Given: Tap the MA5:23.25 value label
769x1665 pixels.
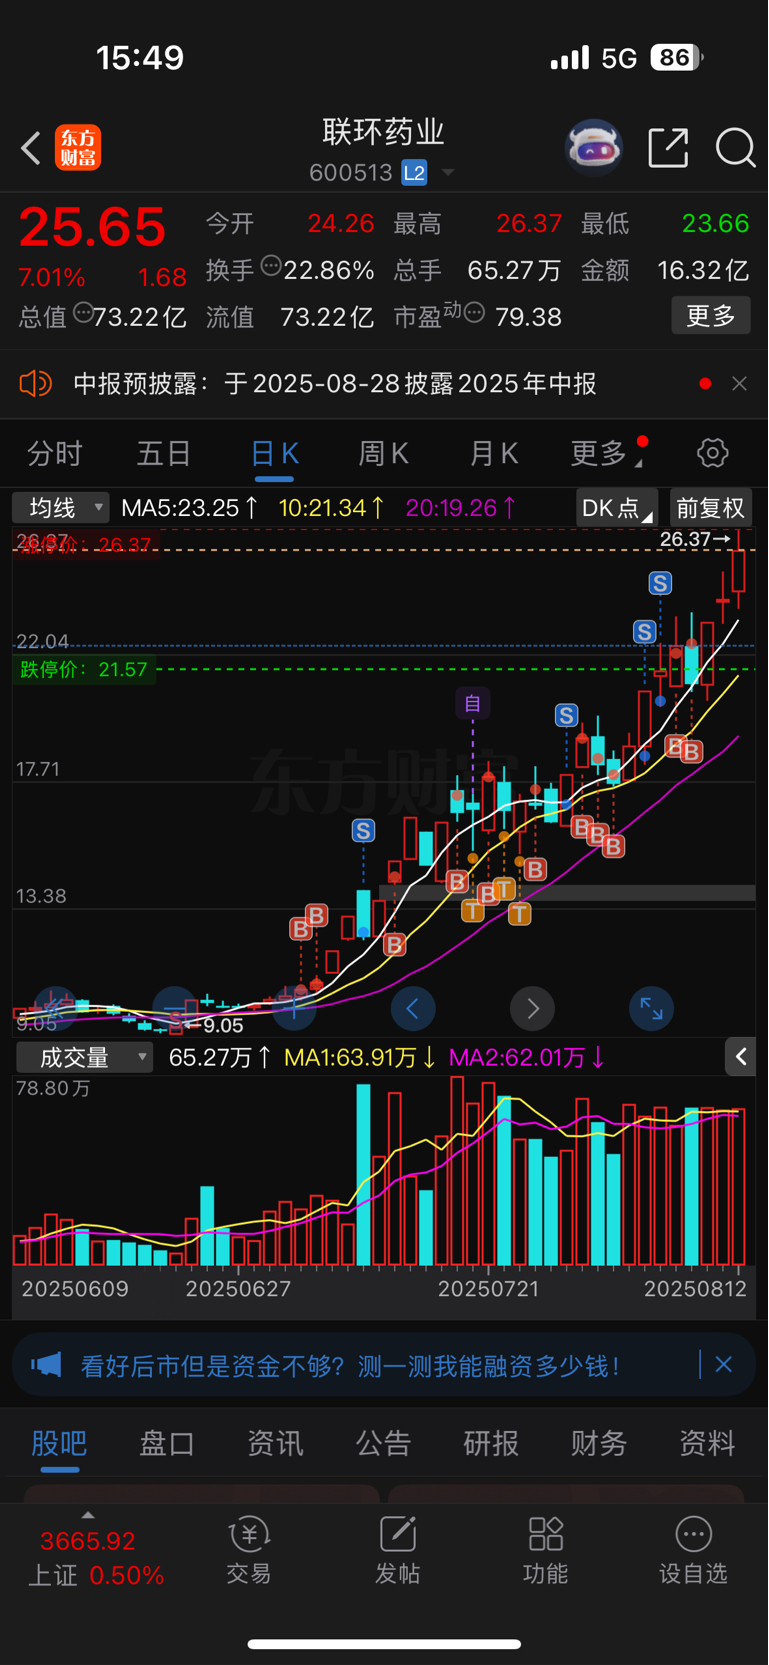Looking at the screenshot, I should pos(189,508).
